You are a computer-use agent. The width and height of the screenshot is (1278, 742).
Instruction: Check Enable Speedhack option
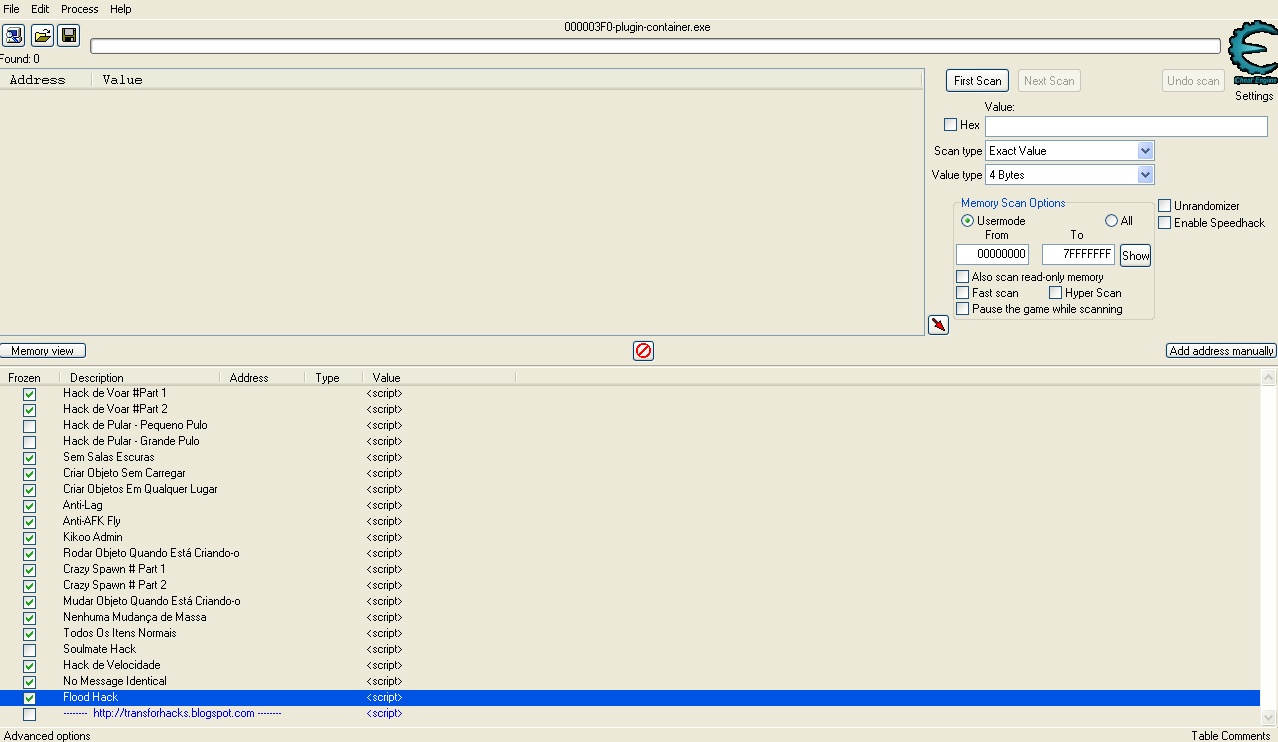(1164, 223)
